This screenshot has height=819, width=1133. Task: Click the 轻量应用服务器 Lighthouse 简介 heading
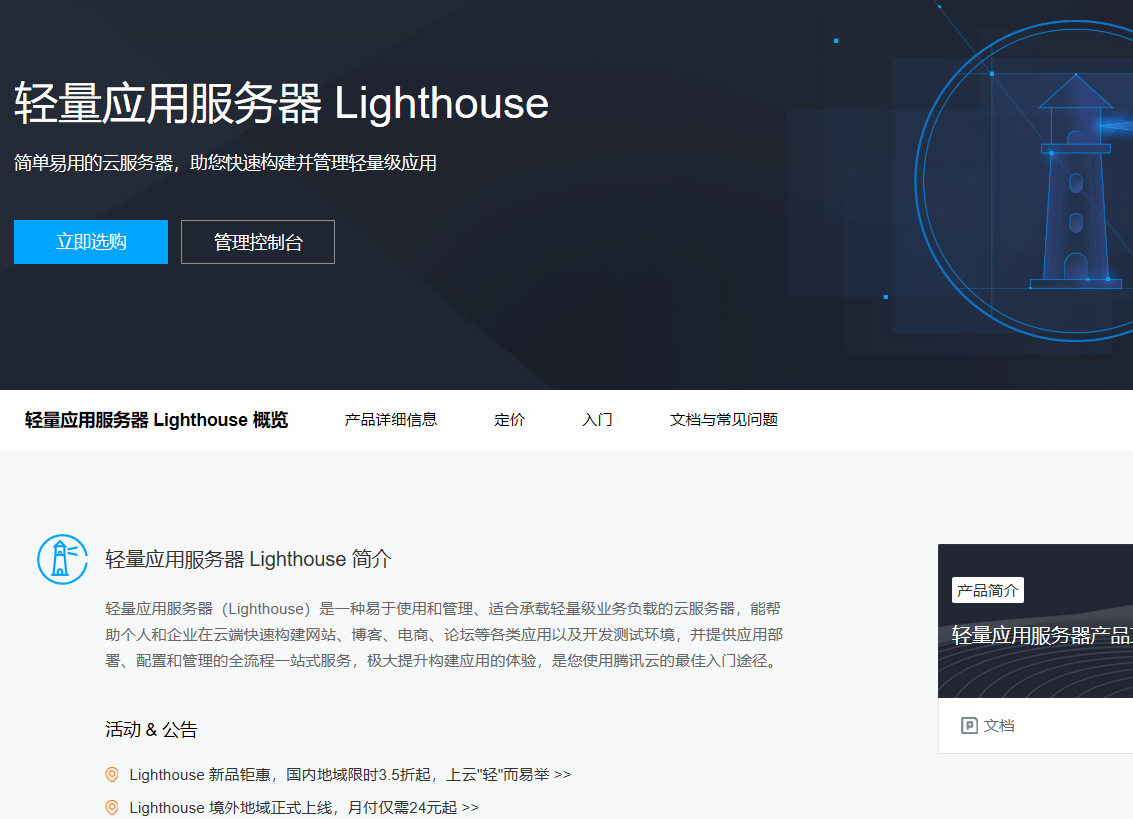point(249,559)
